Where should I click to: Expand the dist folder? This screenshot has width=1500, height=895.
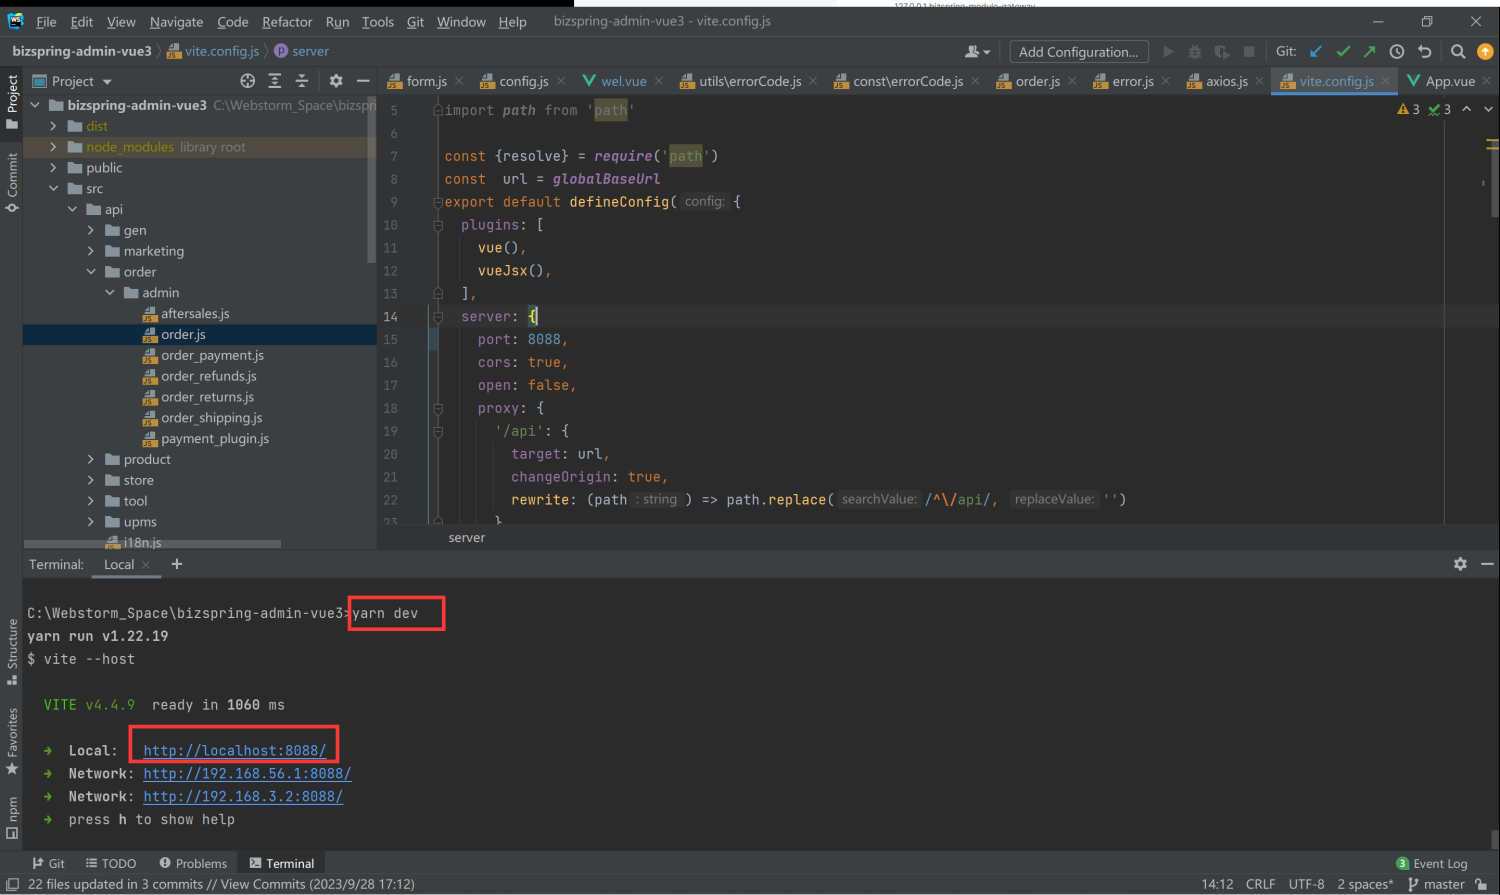54,126
